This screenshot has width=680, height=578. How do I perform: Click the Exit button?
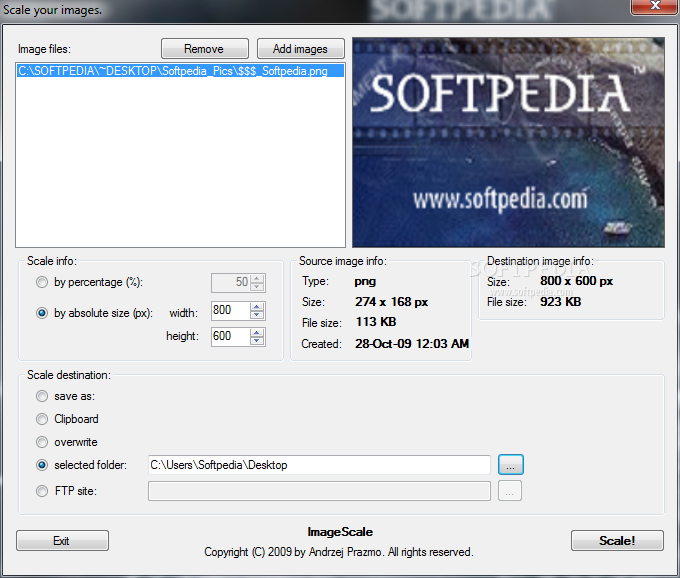(x=62, y=540)
